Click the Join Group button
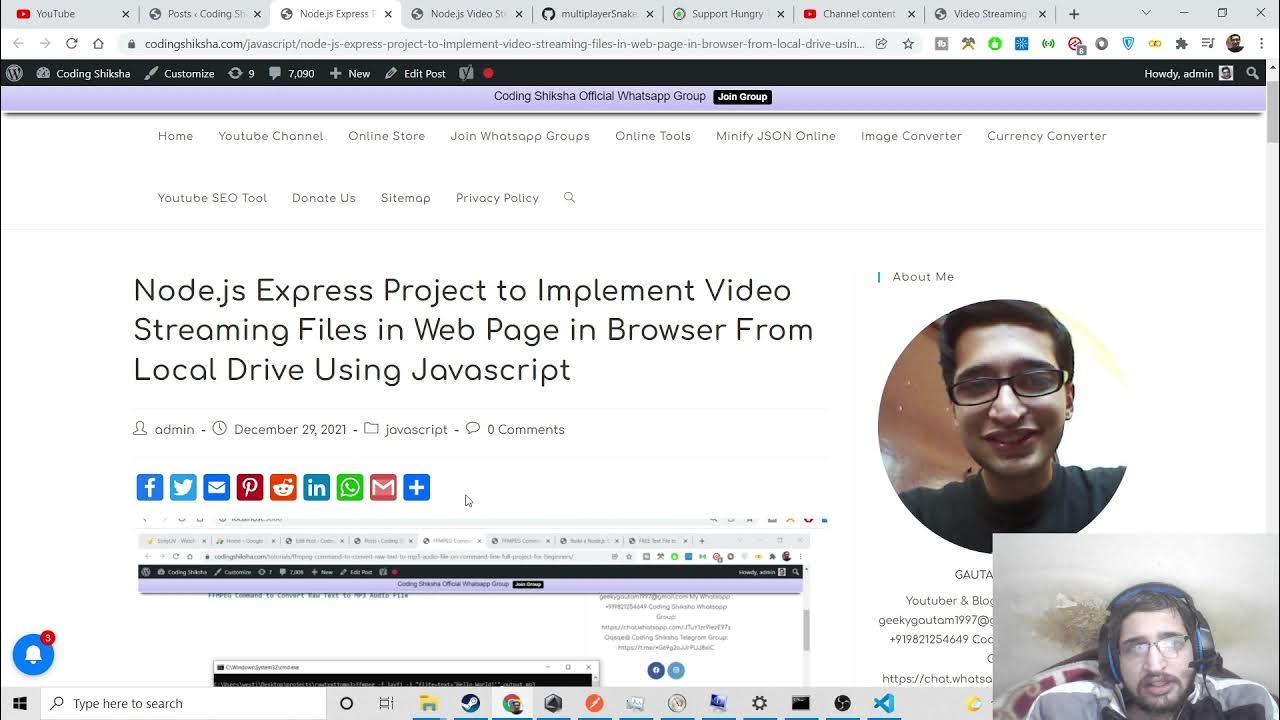1280x720 pixels. 742,97
